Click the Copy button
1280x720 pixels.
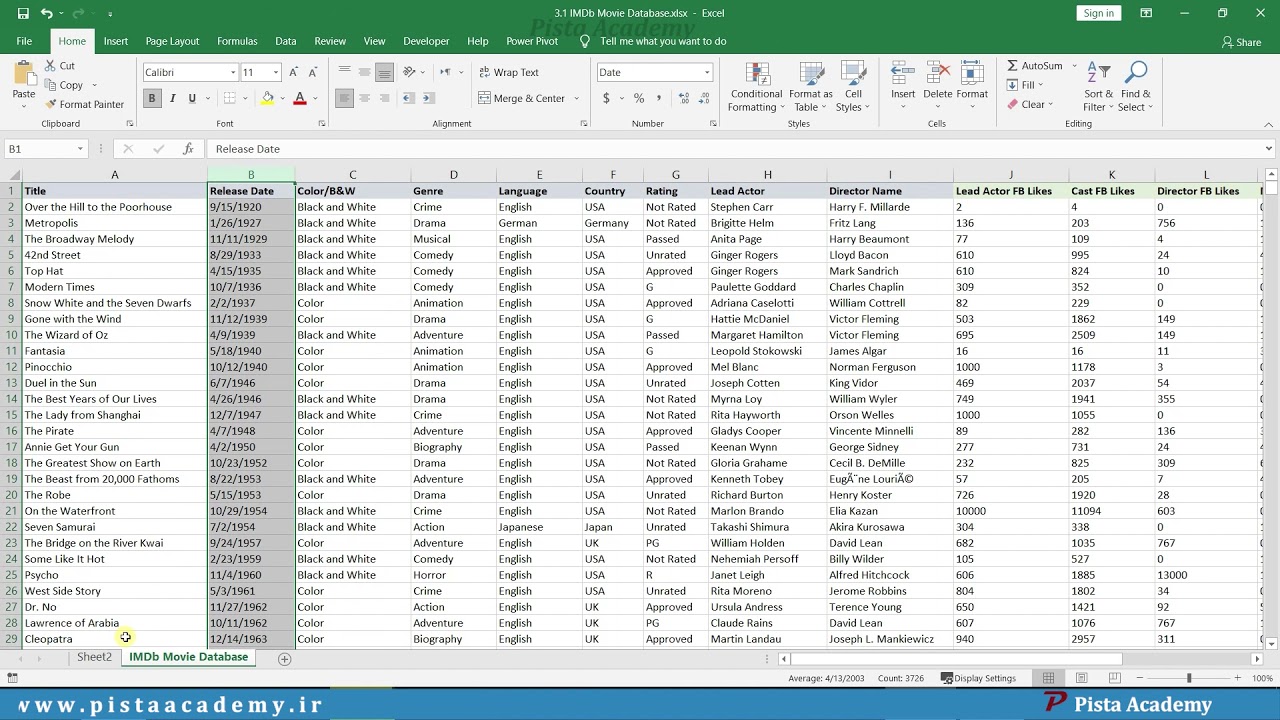pos(64,85)
